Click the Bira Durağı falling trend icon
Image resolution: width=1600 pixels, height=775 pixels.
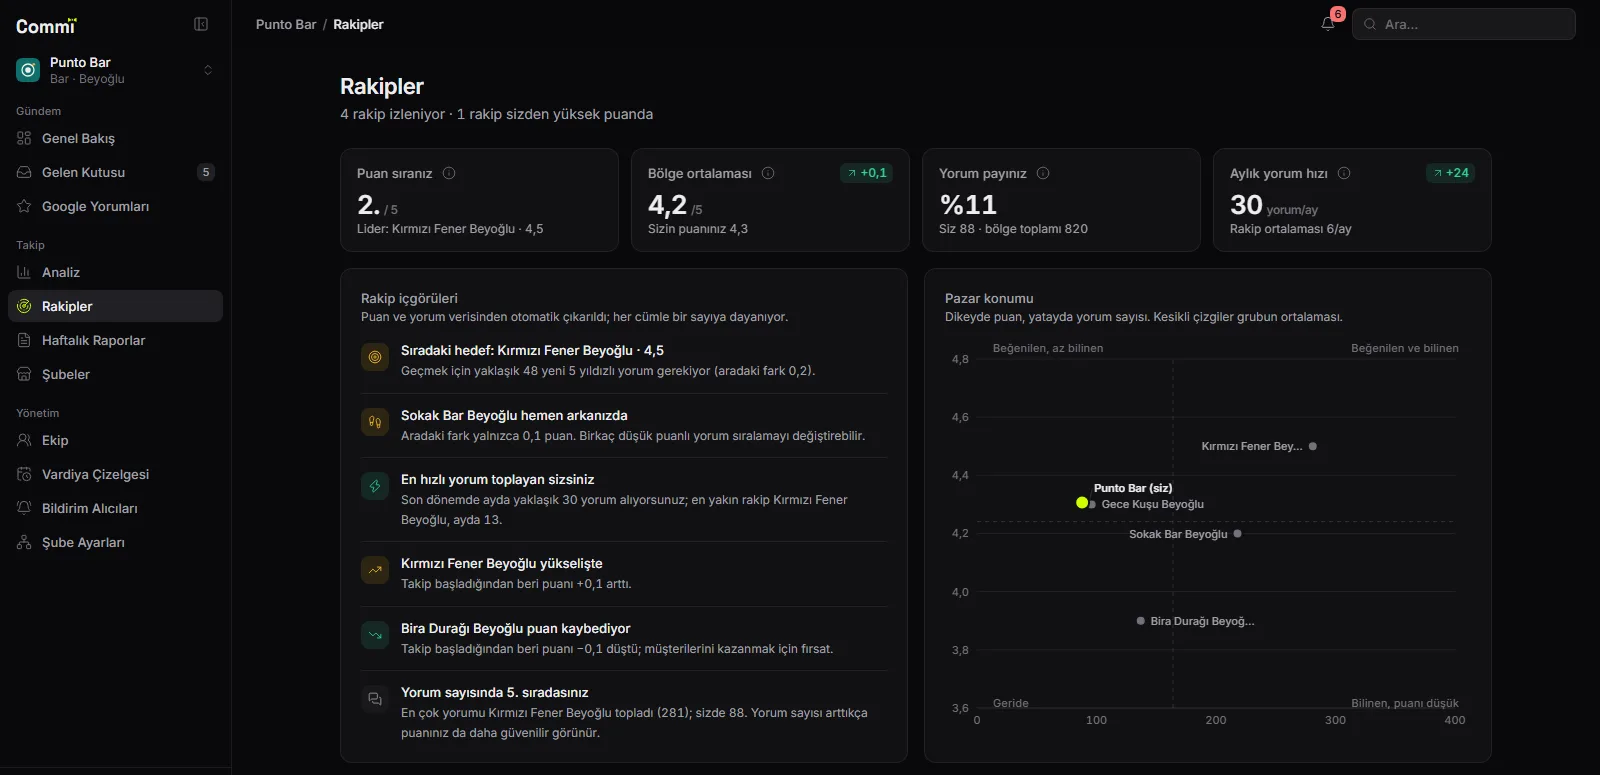point(375,635)
